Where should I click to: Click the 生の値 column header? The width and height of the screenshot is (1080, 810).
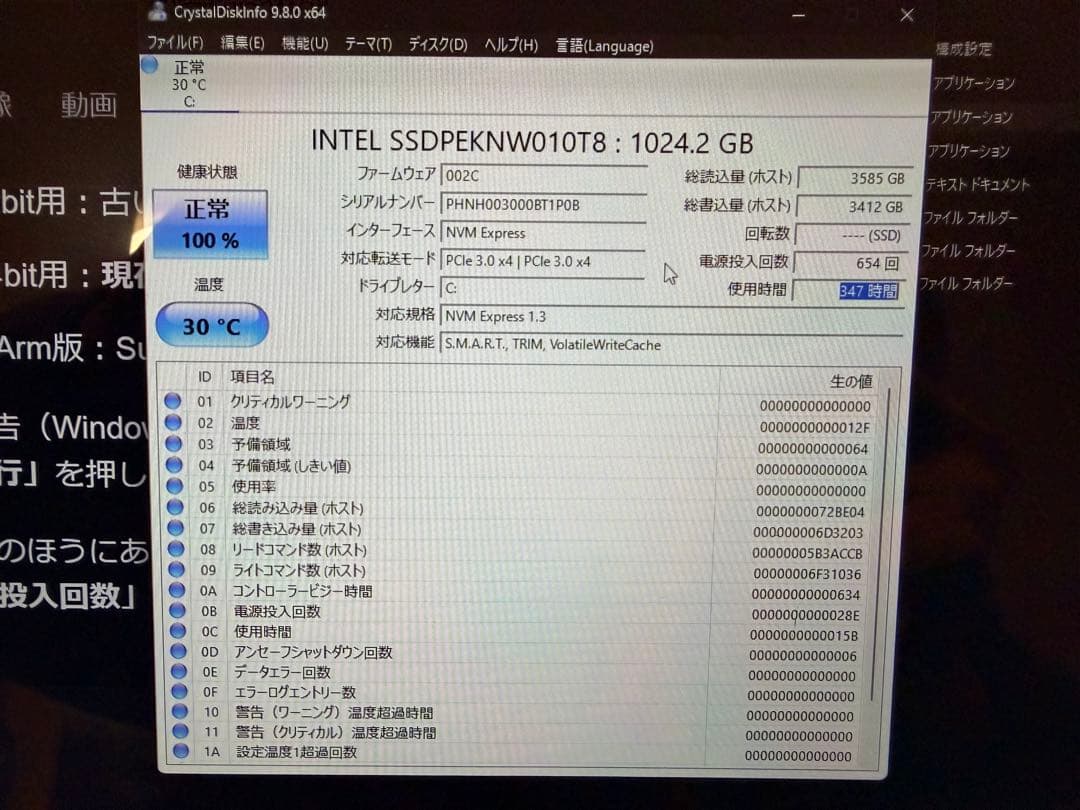tap(851, 381)
